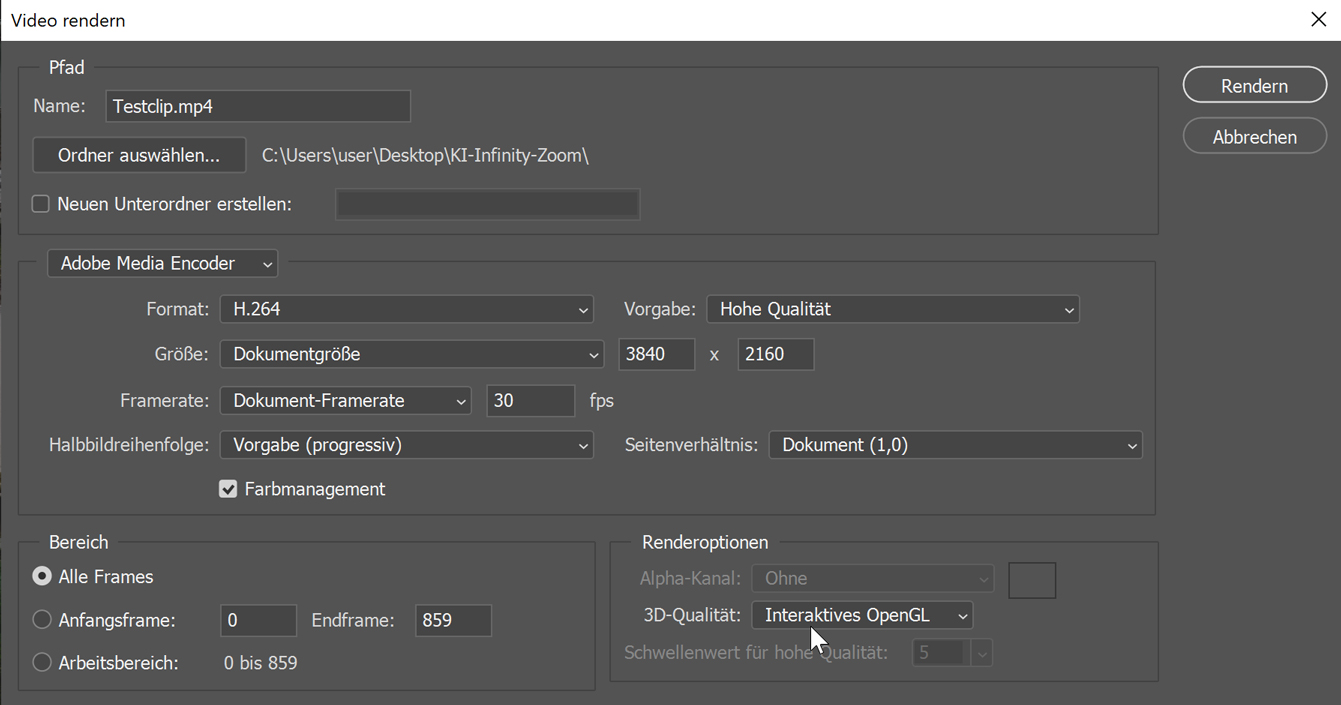Cancel with the Abbrechen button

[1254, 137]
